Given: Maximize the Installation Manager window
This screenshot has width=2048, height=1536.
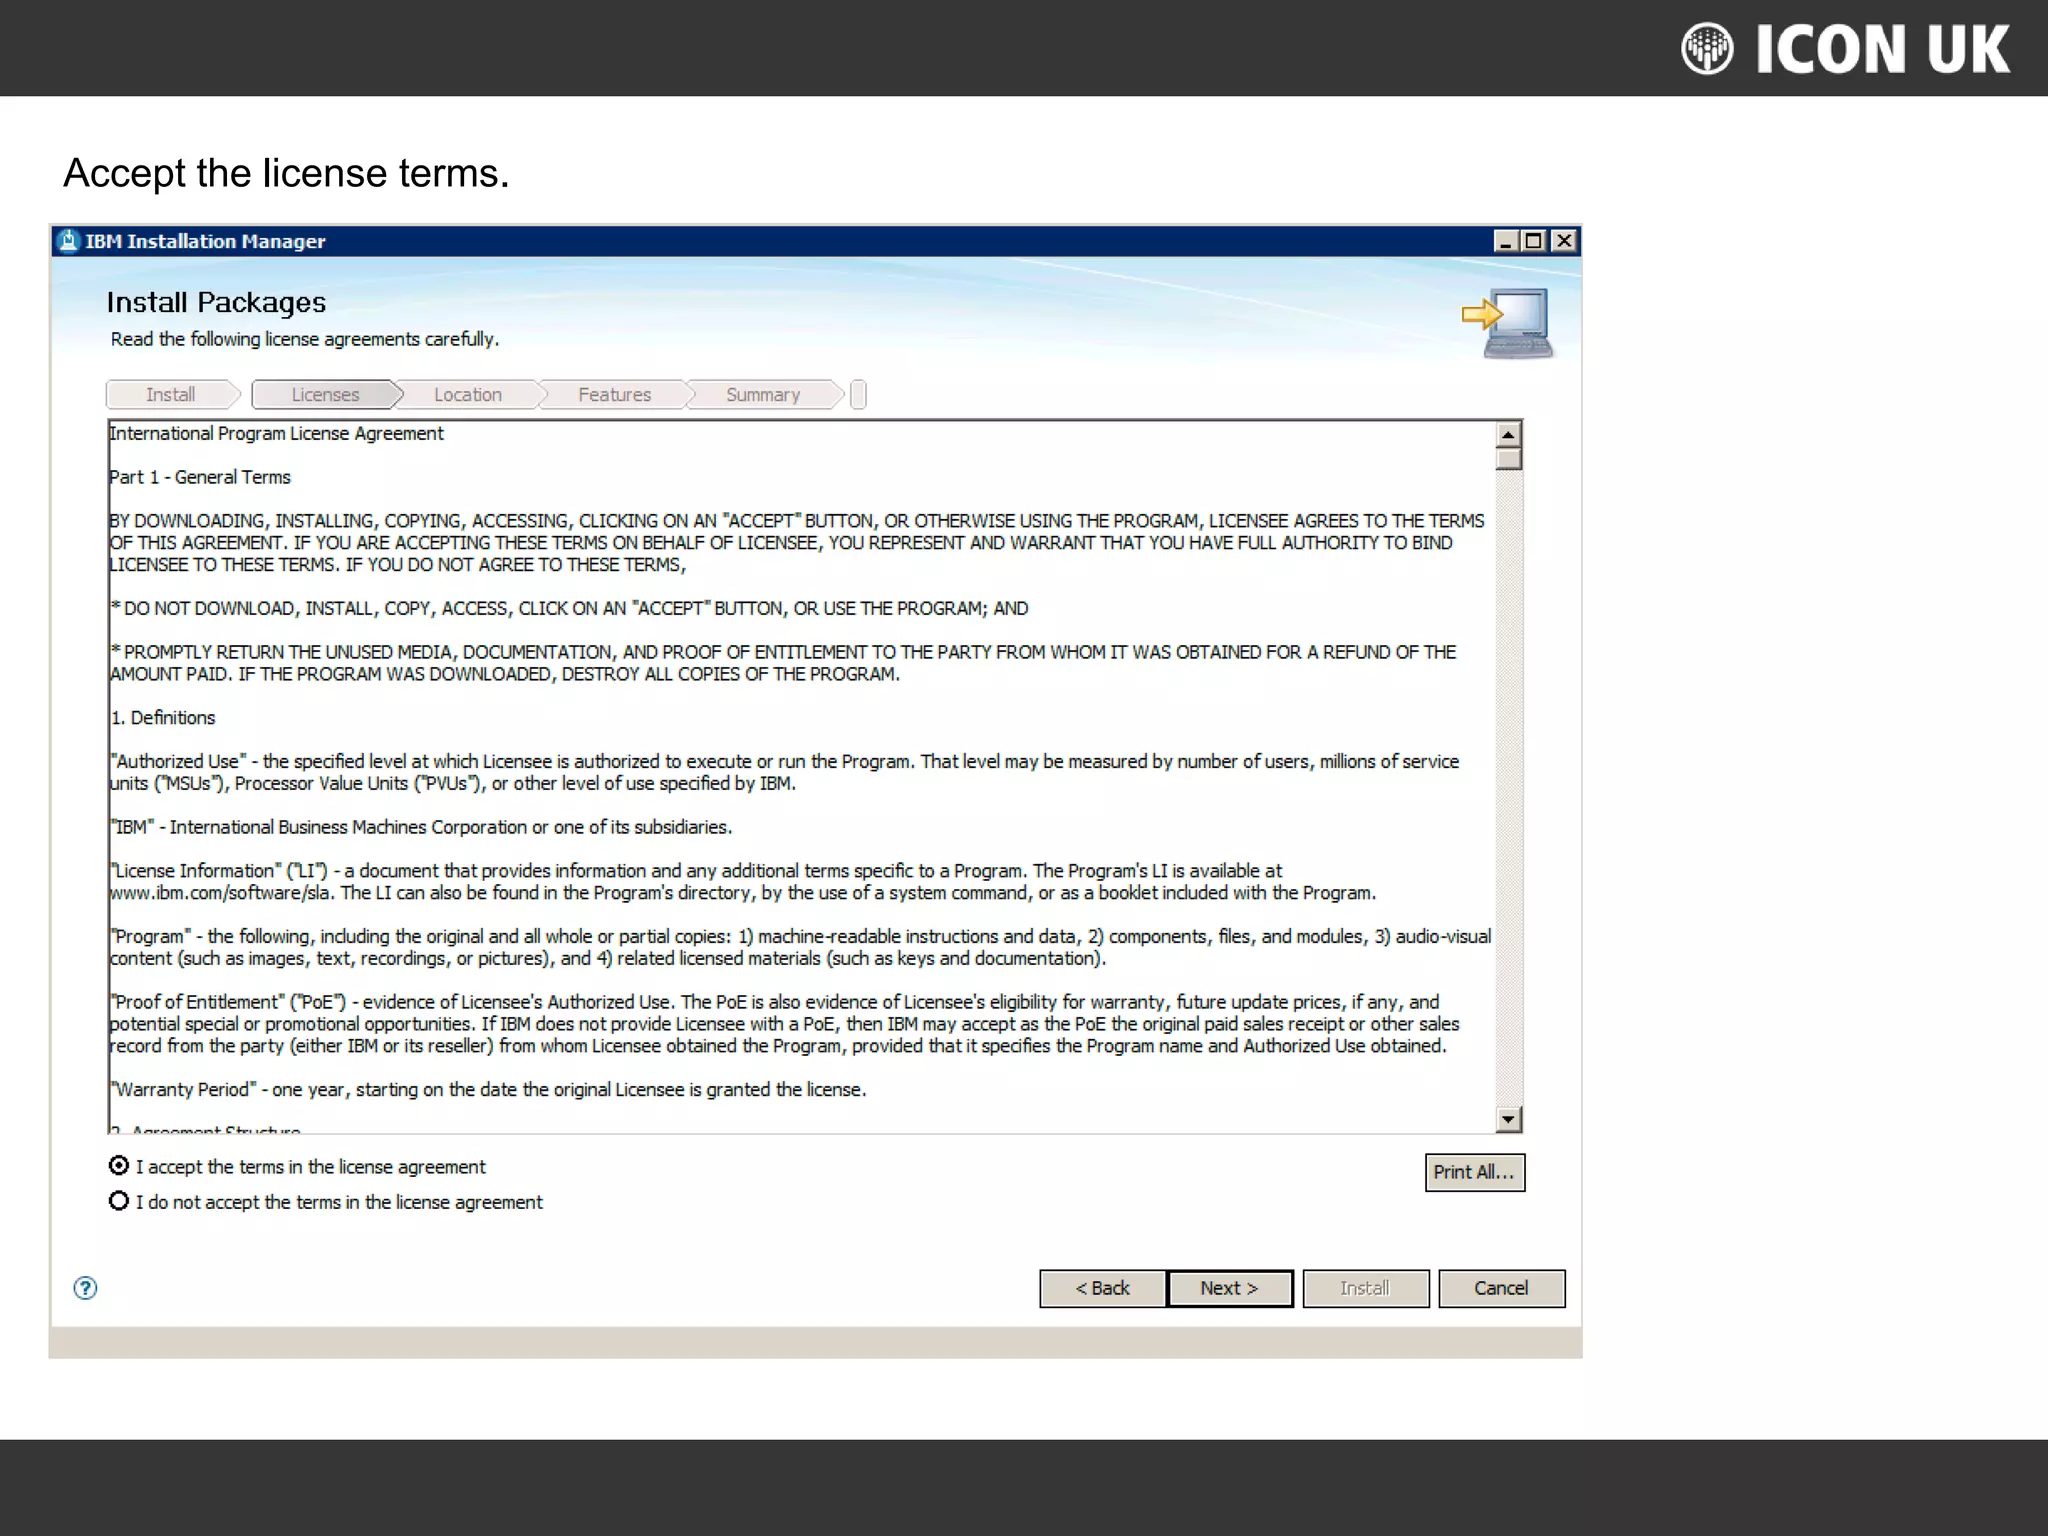Looking at the screenshot, I should tap(1533, 241).
